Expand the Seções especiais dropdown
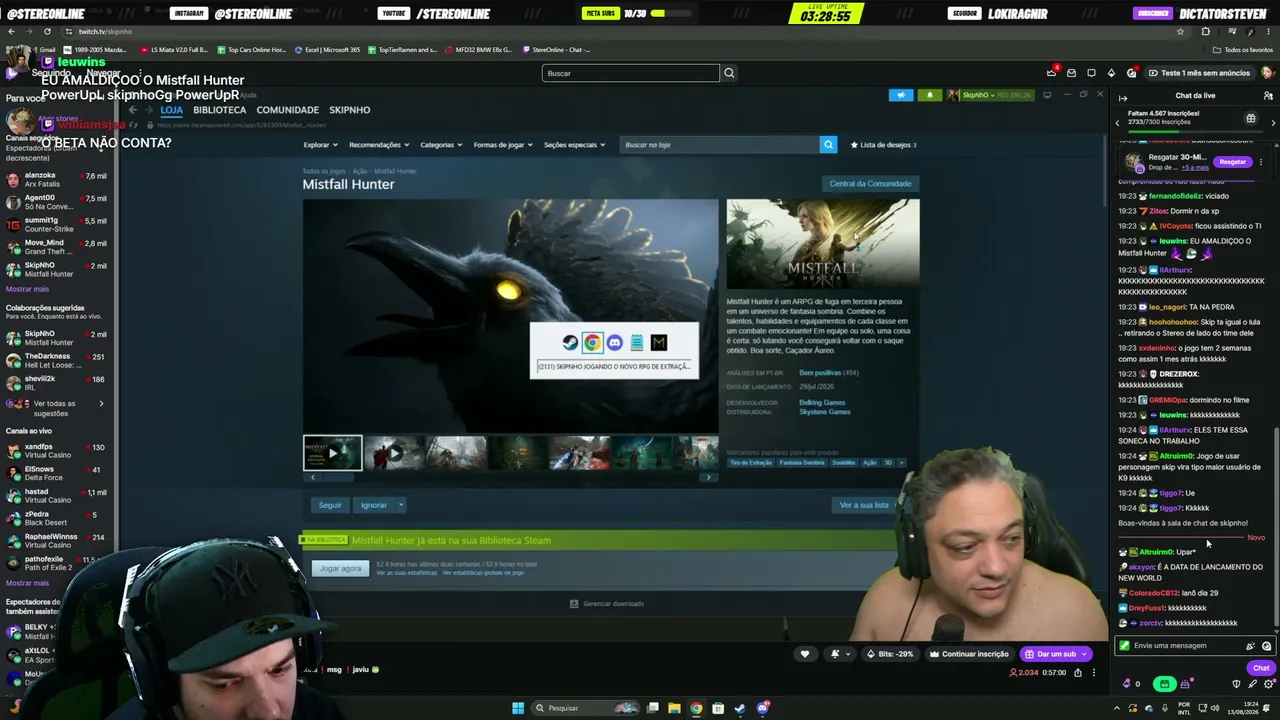Image resolution: width=1280 pixels, height=720 pixels. coord(574,145)
